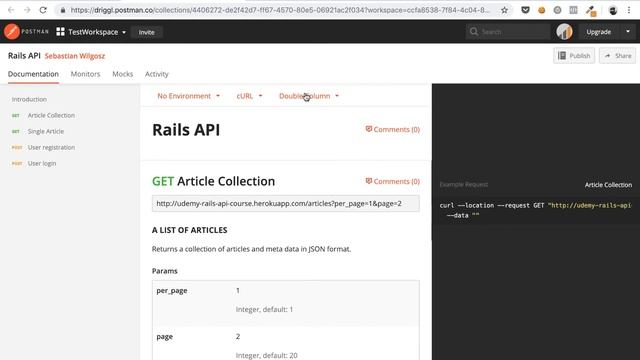The image size is (640, 360).
Task: Open Comments (0) next to Rails API title
Action: (392, 129)
